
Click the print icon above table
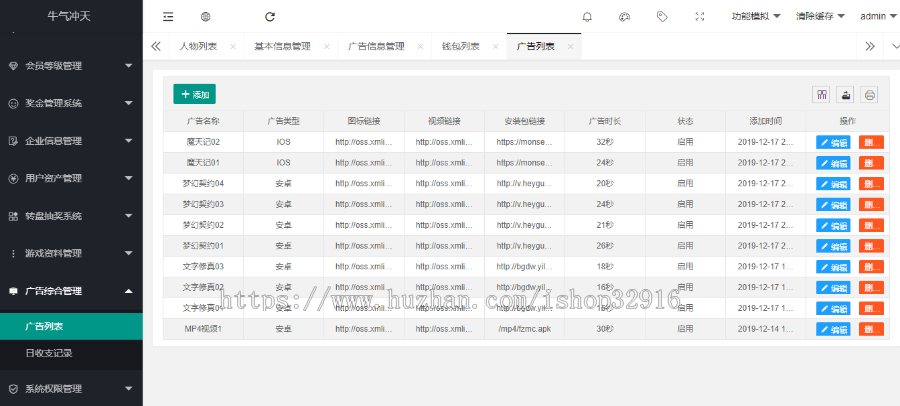tap(870, 95)
